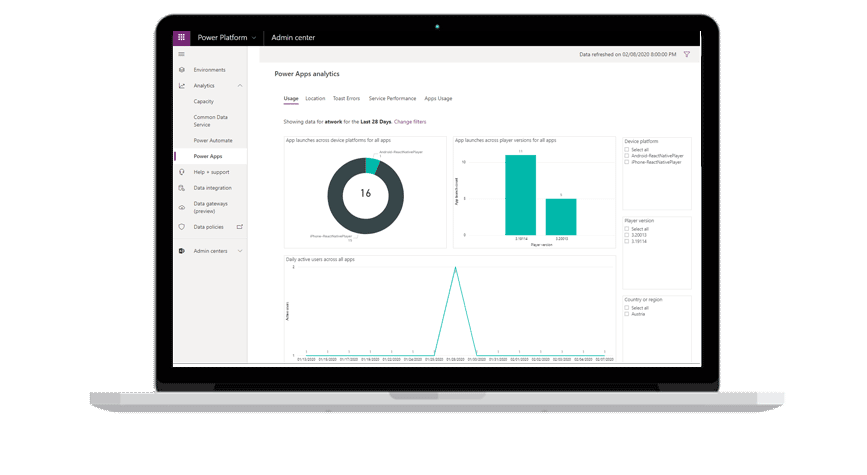Open the filter funnel icon
The width and height of the screenshot is (867, 475).
click(x=687, y=54)
